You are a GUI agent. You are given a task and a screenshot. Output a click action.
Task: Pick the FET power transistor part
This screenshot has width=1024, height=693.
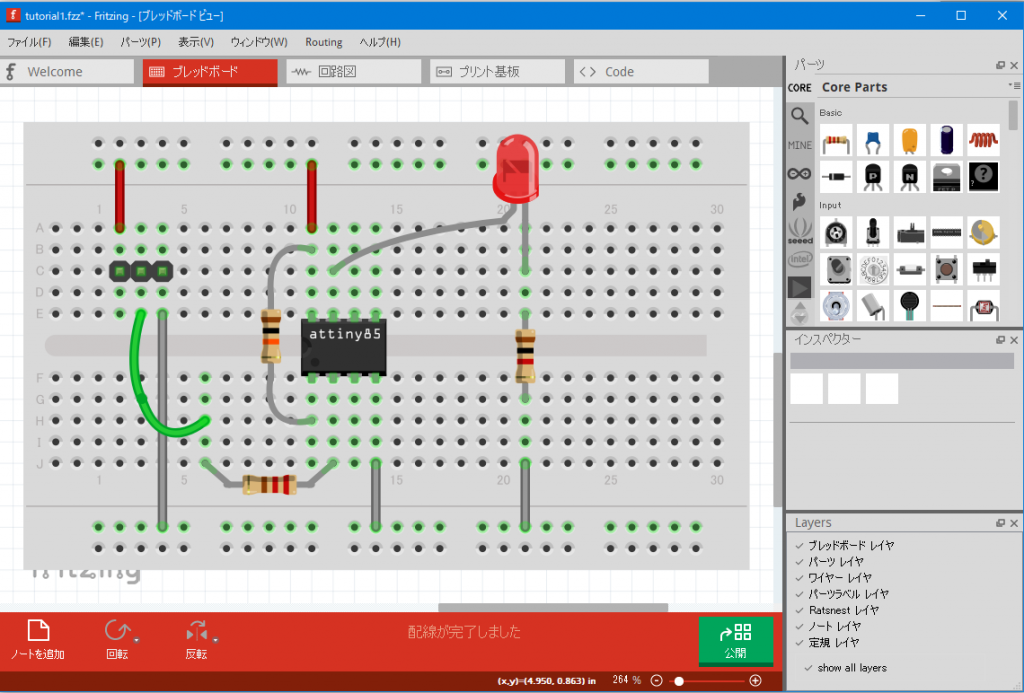947,176
